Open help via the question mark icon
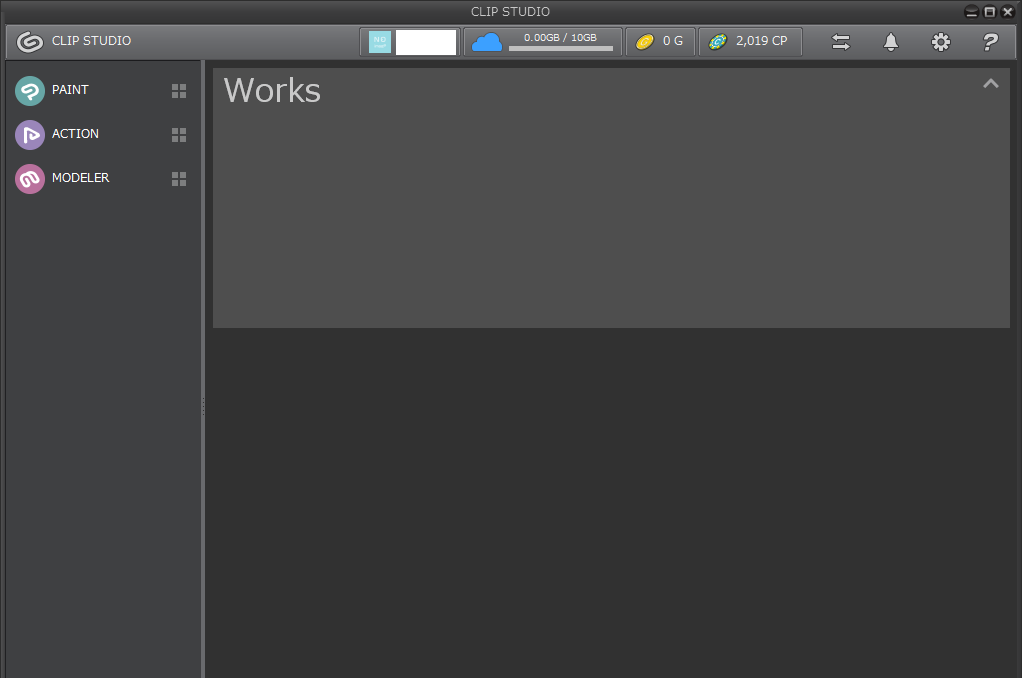Screen dimensions: 1022x678 click(990, 42)
